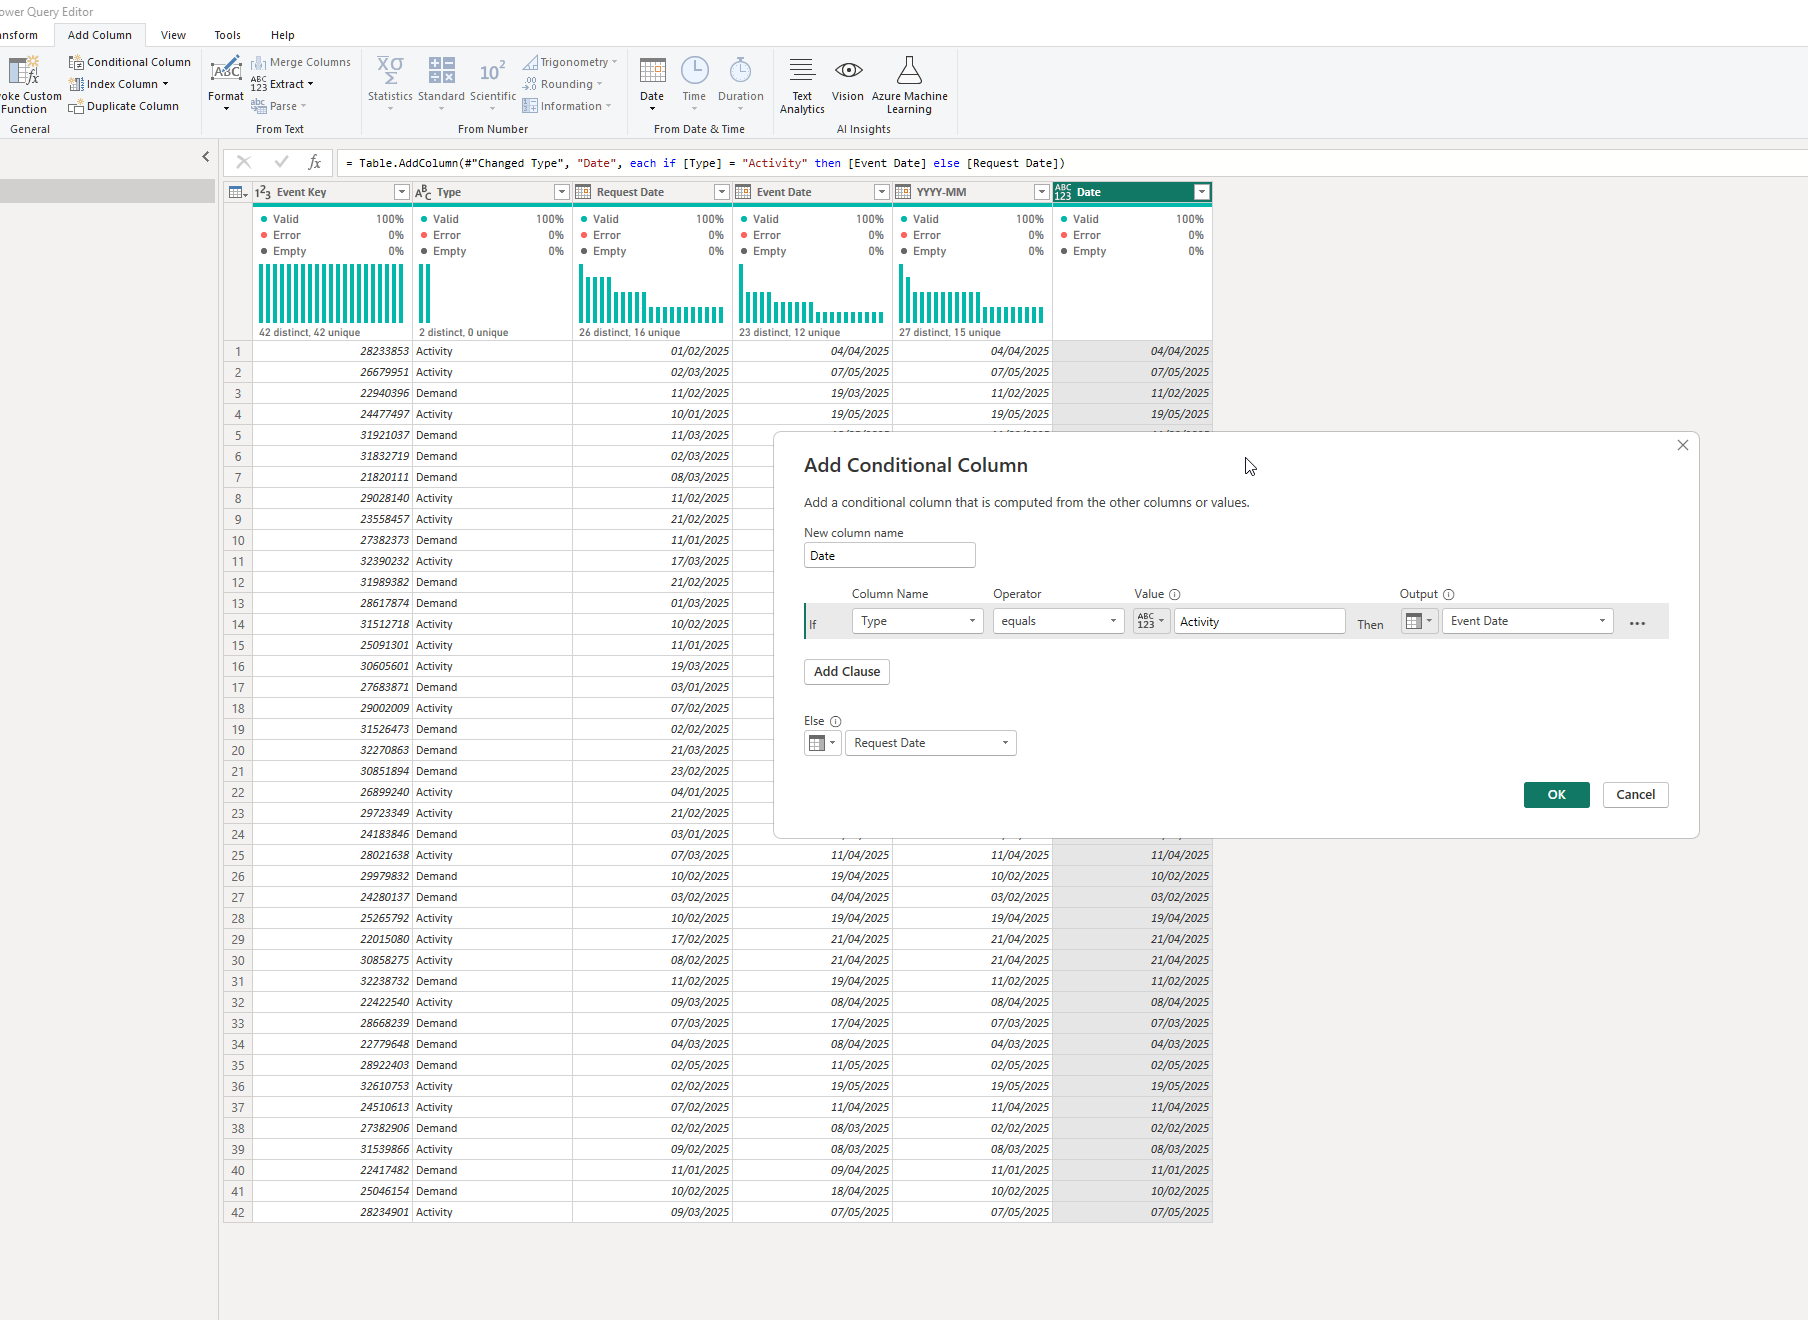The width and height of the screenshot is (1808, 1320).
Task: Select Duplicate Column in the ribbon
Action: point(124,106)
